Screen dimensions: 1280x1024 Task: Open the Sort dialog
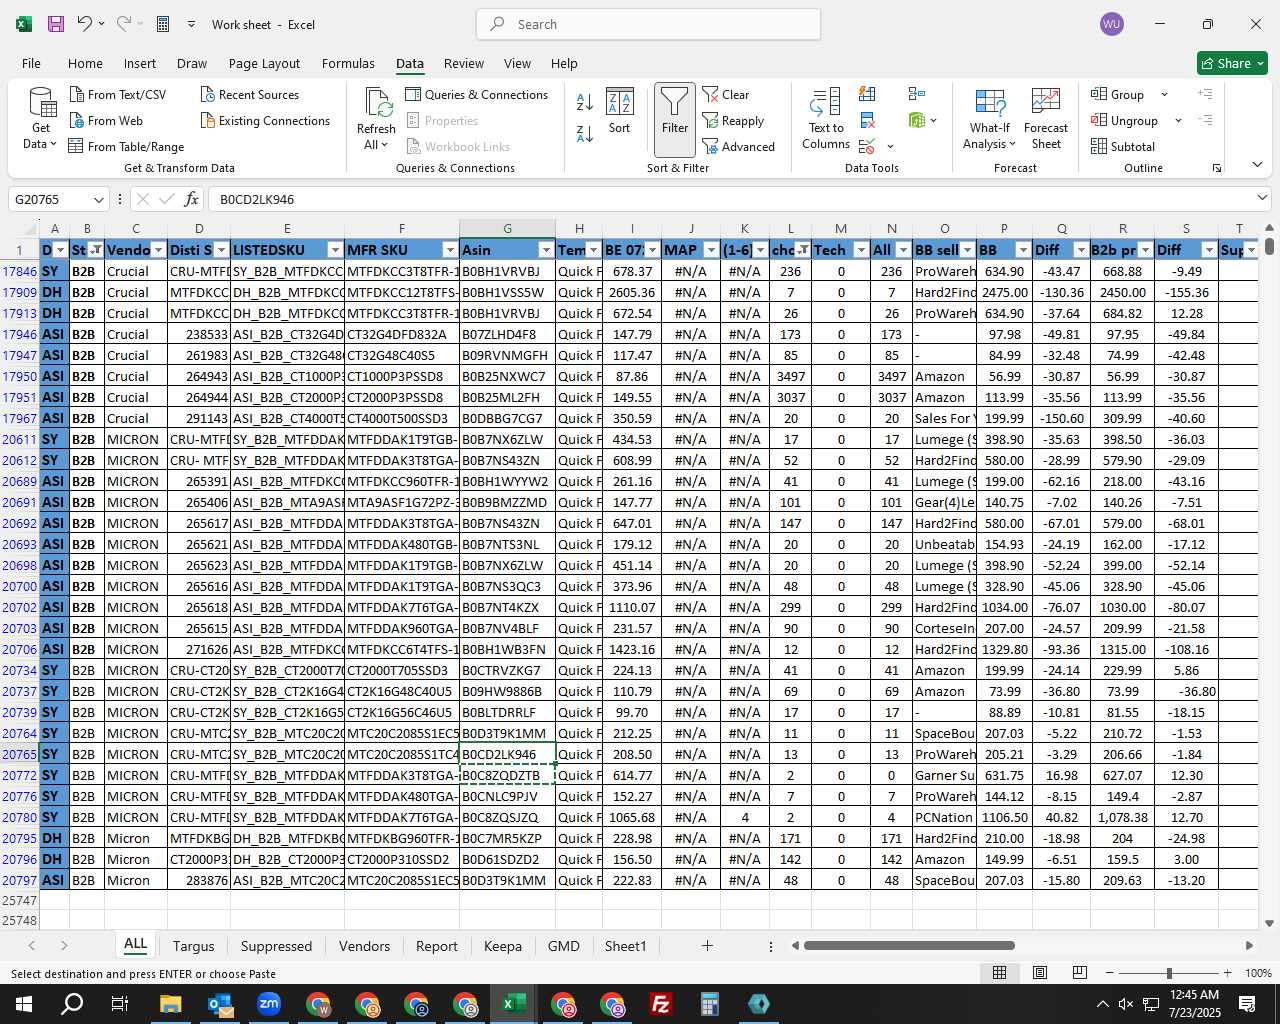click(620, 111)
